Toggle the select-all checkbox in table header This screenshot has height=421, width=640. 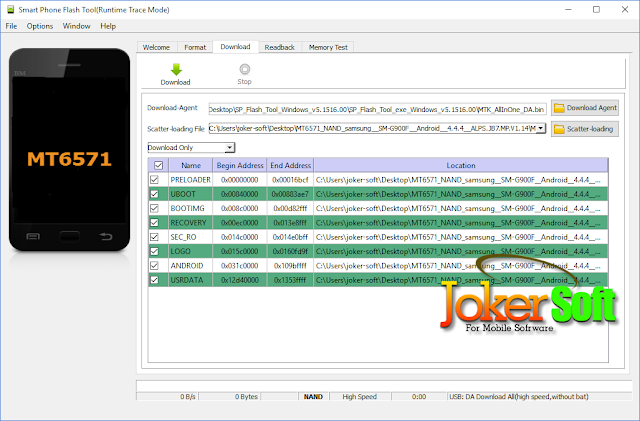pos(158,165)
